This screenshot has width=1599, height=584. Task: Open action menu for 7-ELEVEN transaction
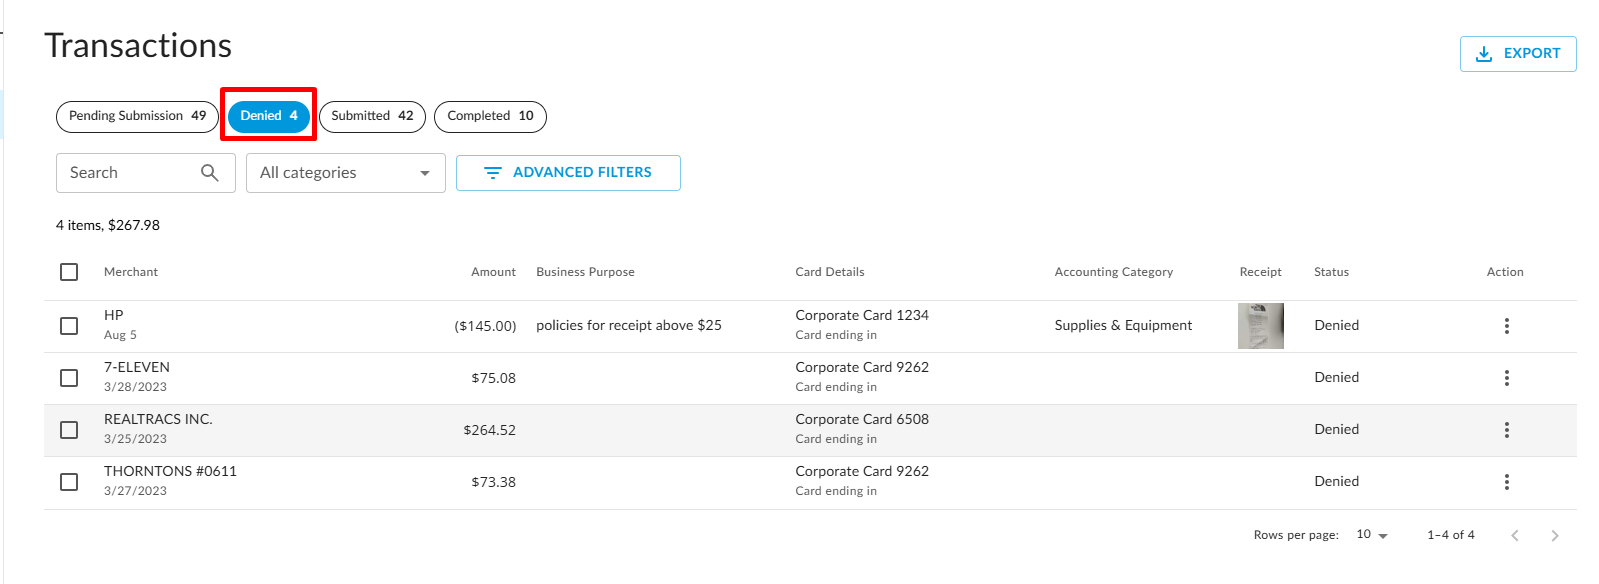[x=1506, y=378]
